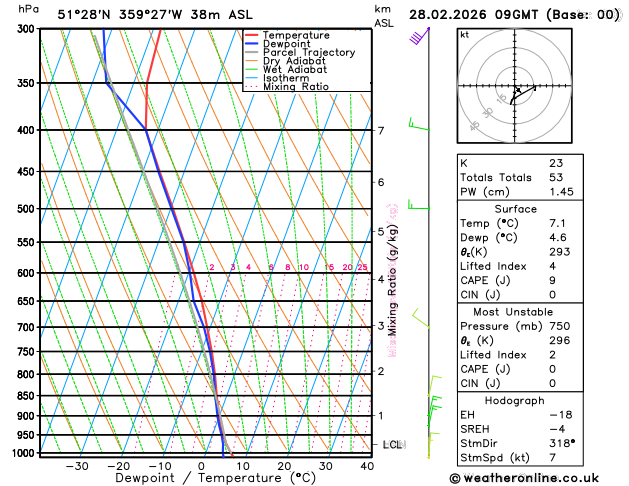The width and height of the screenshot is (629, 486).
Task: Click the 1000 hPa pressure label
Action: coord(26,453)
